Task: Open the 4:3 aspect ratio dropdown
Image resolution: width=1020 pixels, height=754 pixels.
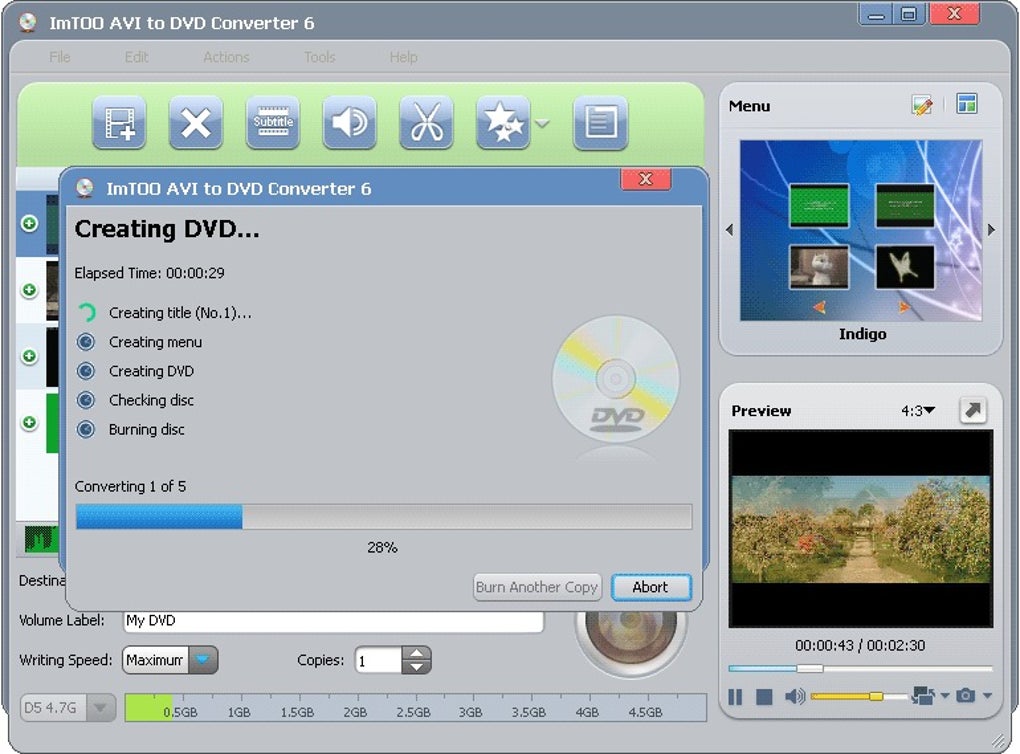Action: coord(918,411)
